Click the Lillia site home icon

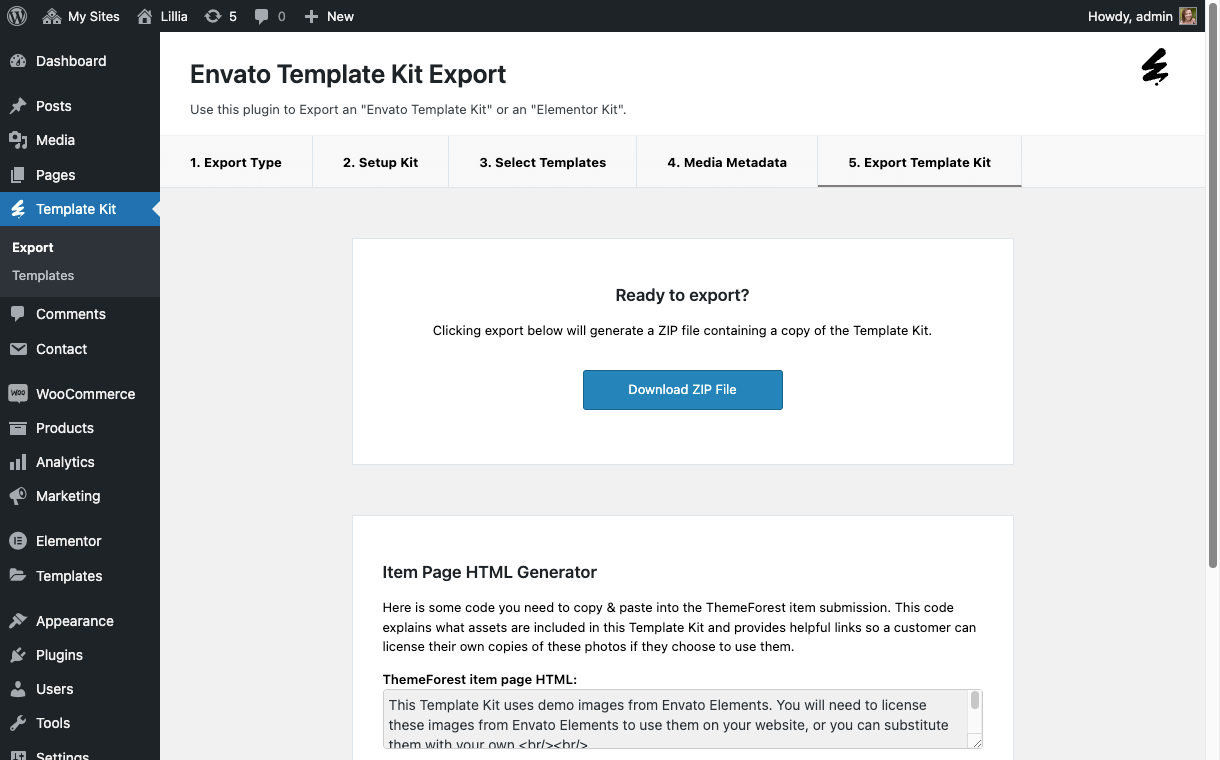pos(145,16)
